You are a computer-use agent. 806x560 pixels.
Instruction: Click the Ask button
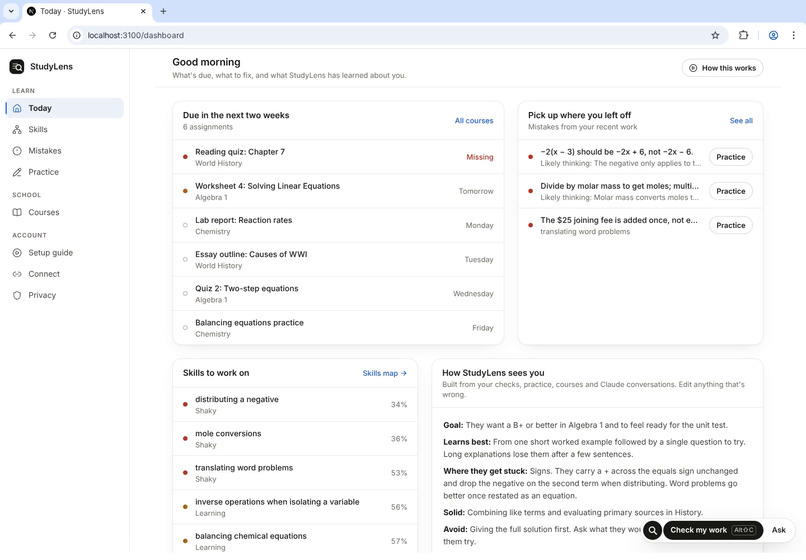[x=778, y=530]
